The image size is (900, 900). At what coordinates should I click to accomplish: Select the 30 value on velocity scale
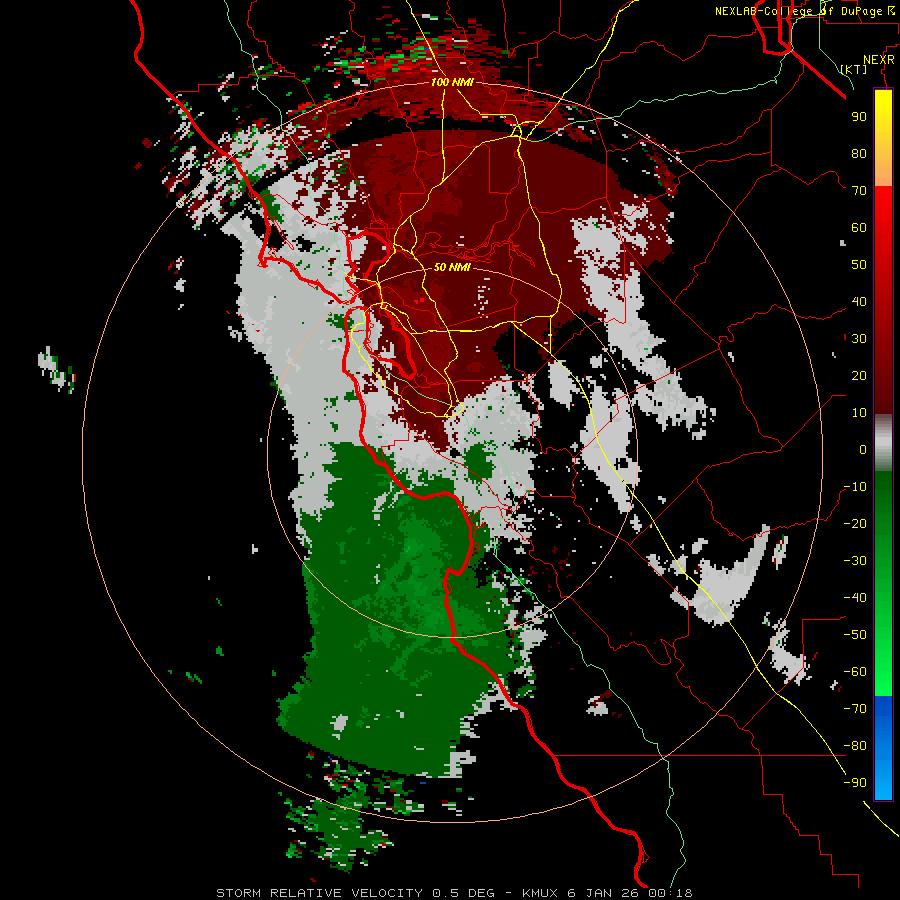[859, 339]
